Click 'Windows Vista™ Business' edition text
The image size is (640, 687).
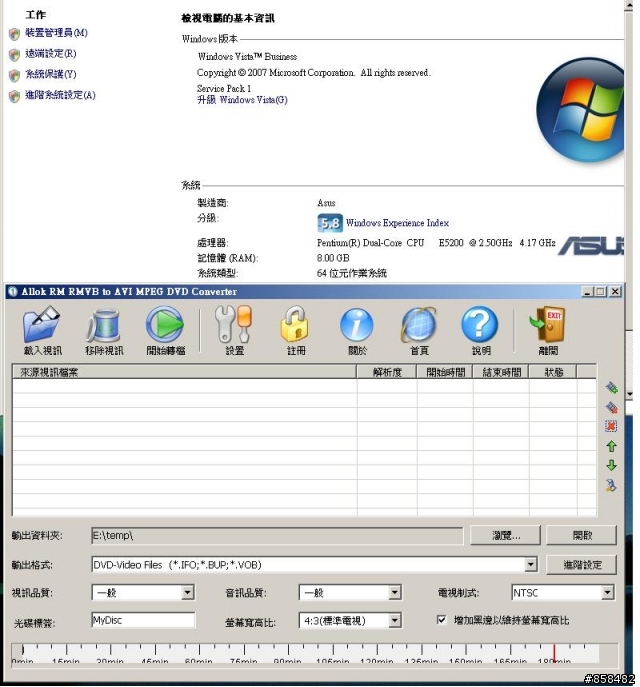coord(247,57)
